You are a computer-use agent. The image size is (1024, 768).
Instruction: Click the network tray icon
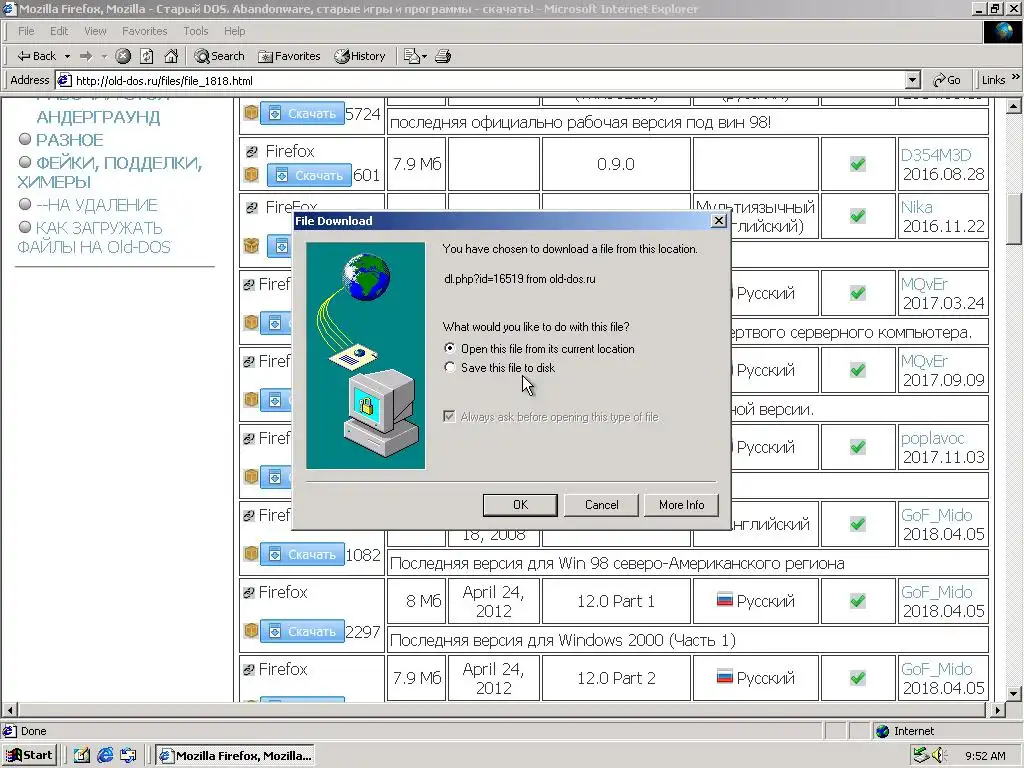(921, 756)
